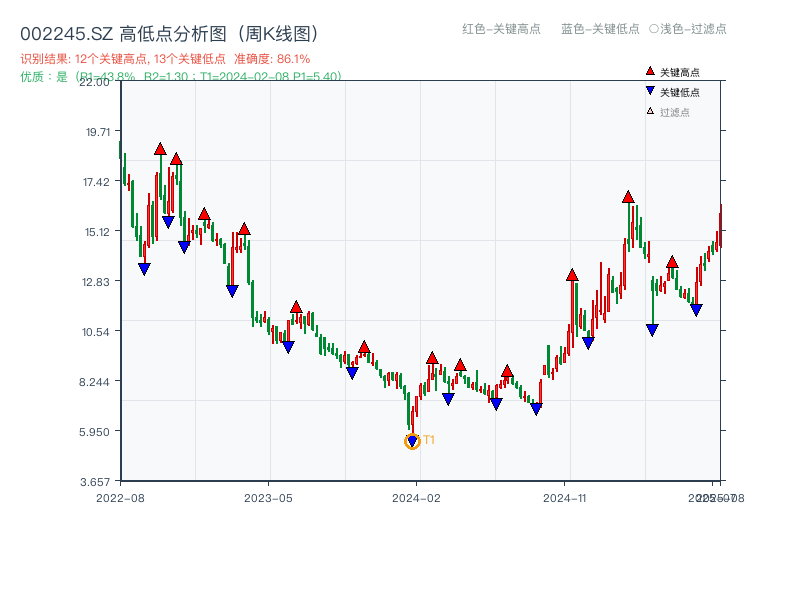Click the 5.950 y-axis label

pyautogui.click(x=94, y=432)
